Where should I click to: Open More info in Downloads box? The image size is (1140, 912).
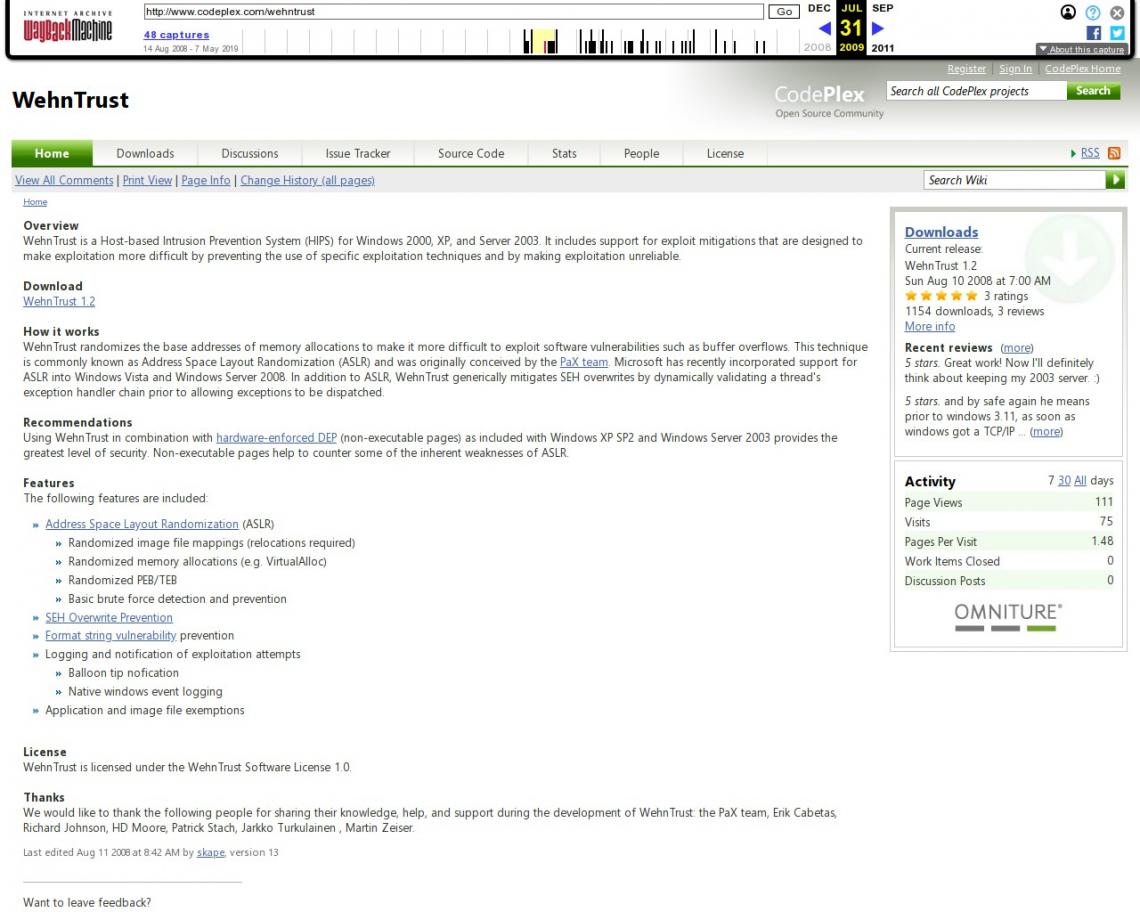point(929,326)
